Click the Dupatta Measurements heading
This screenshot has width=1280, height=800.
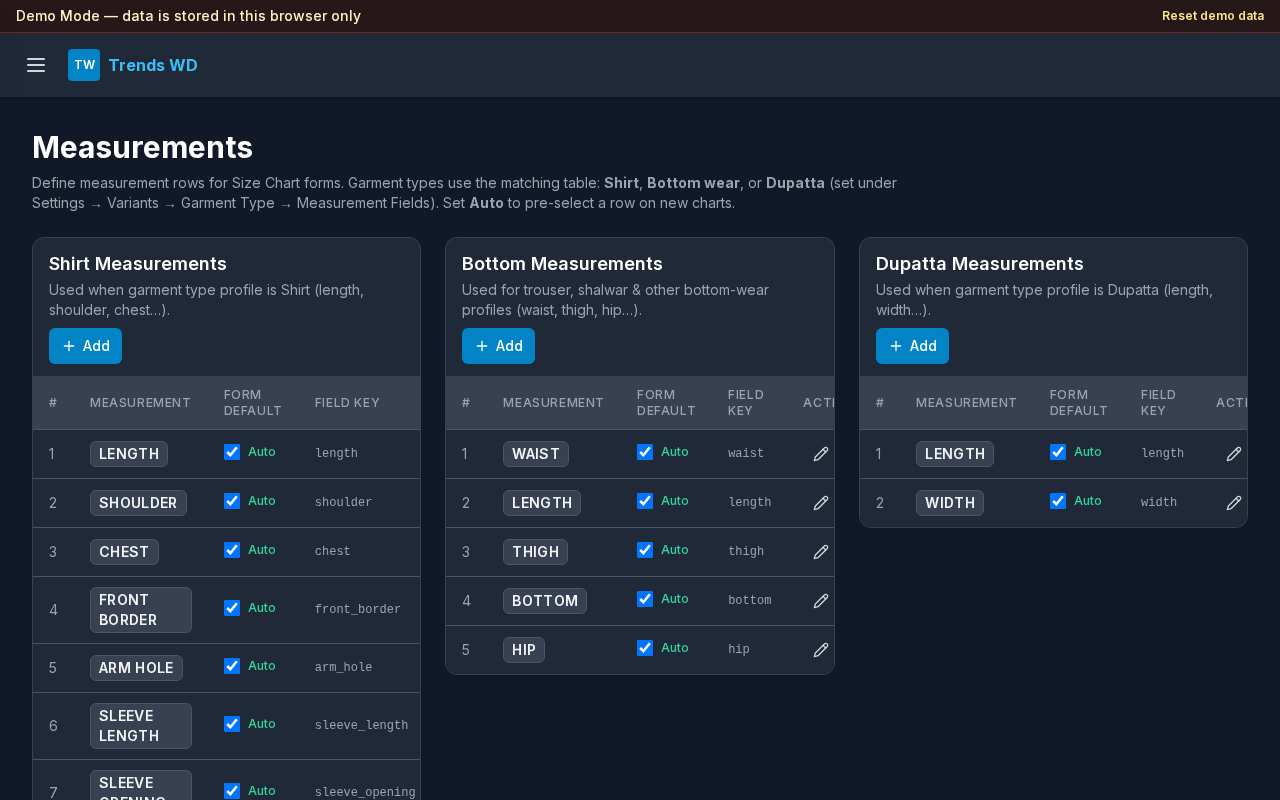[x=980, y=264]
